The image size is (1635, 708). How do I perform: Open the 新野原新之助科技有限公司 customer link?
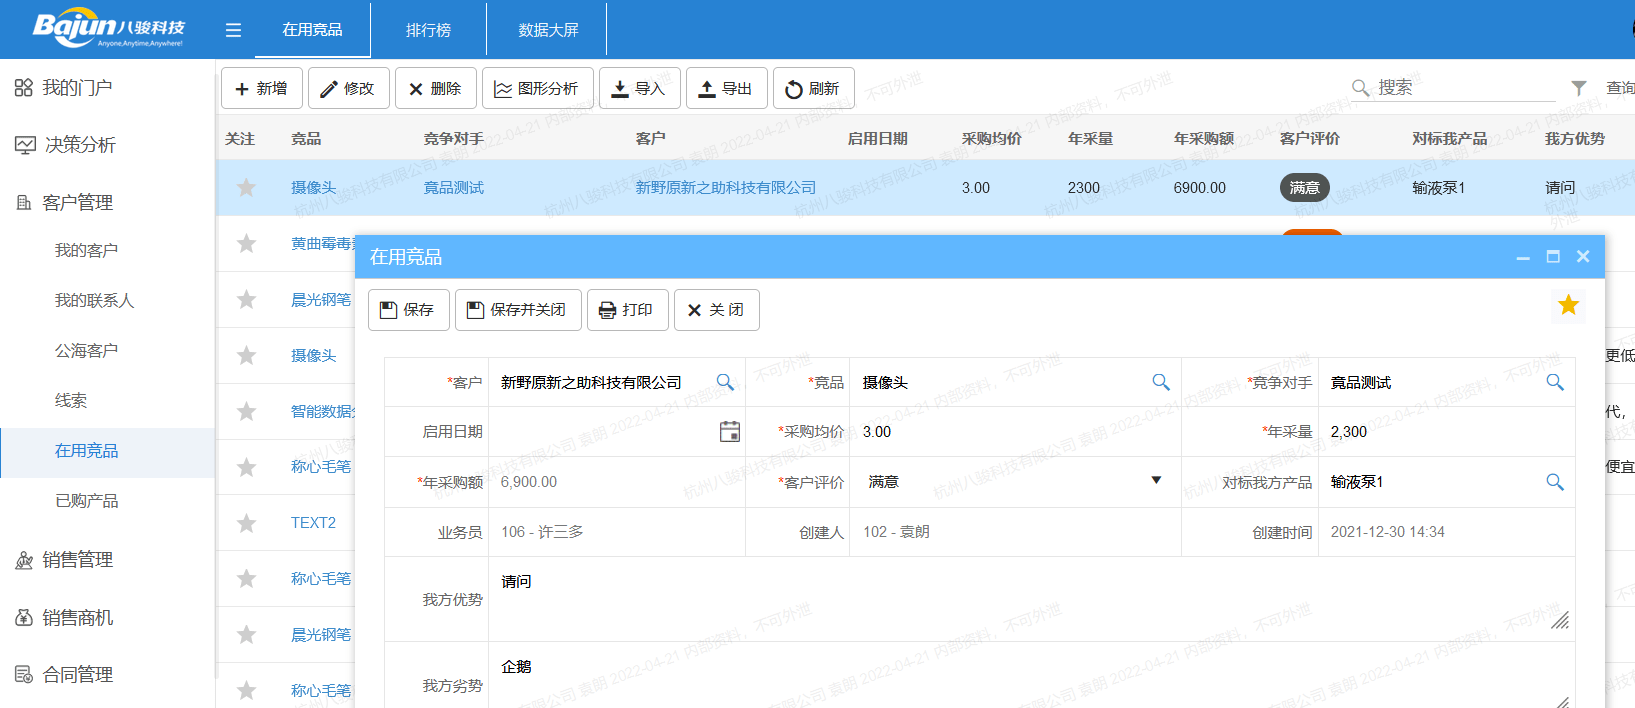click(725, 188)
